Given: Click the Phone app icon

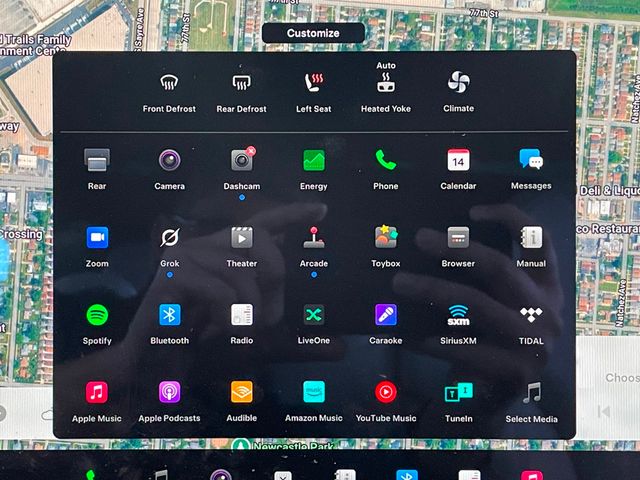Looking at the screenshot, I should click(385, 160).
